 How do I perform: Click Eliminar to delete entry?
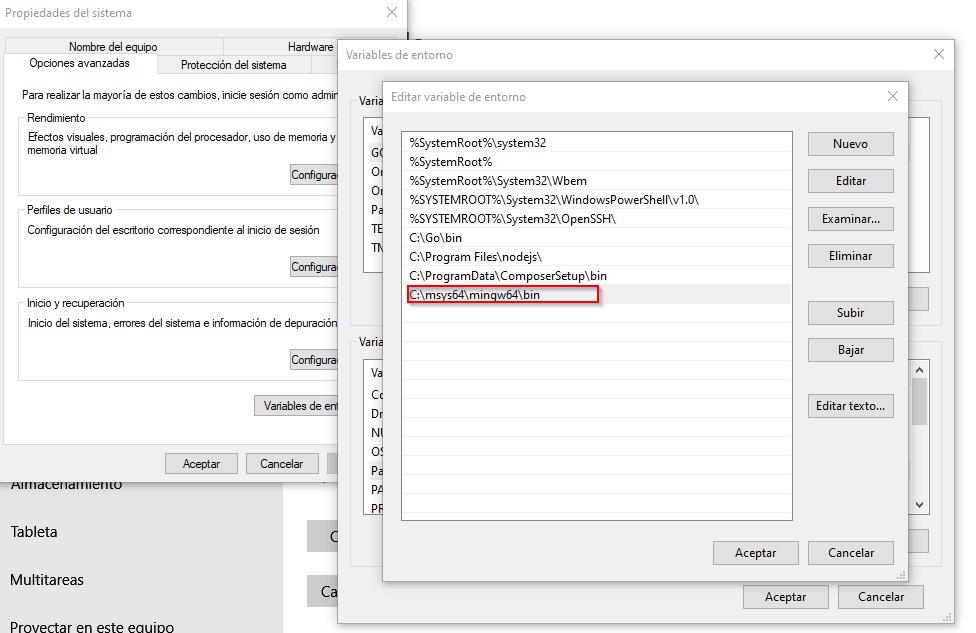point(850,256)
